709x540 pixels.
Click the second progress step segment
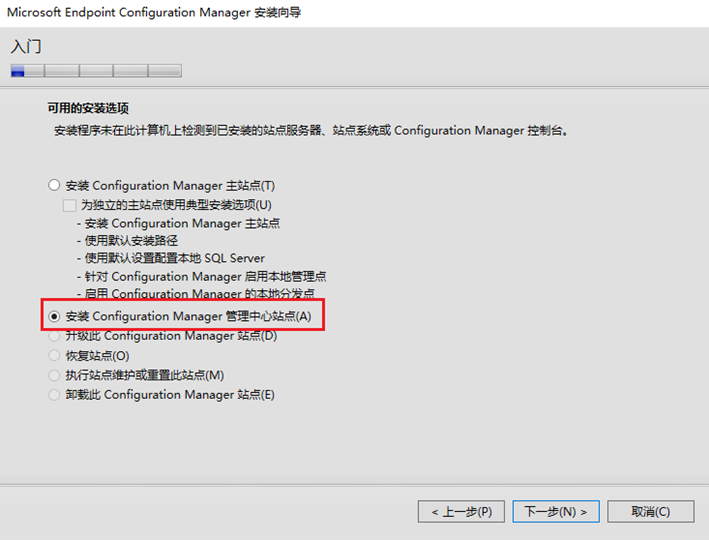point(61,71)
